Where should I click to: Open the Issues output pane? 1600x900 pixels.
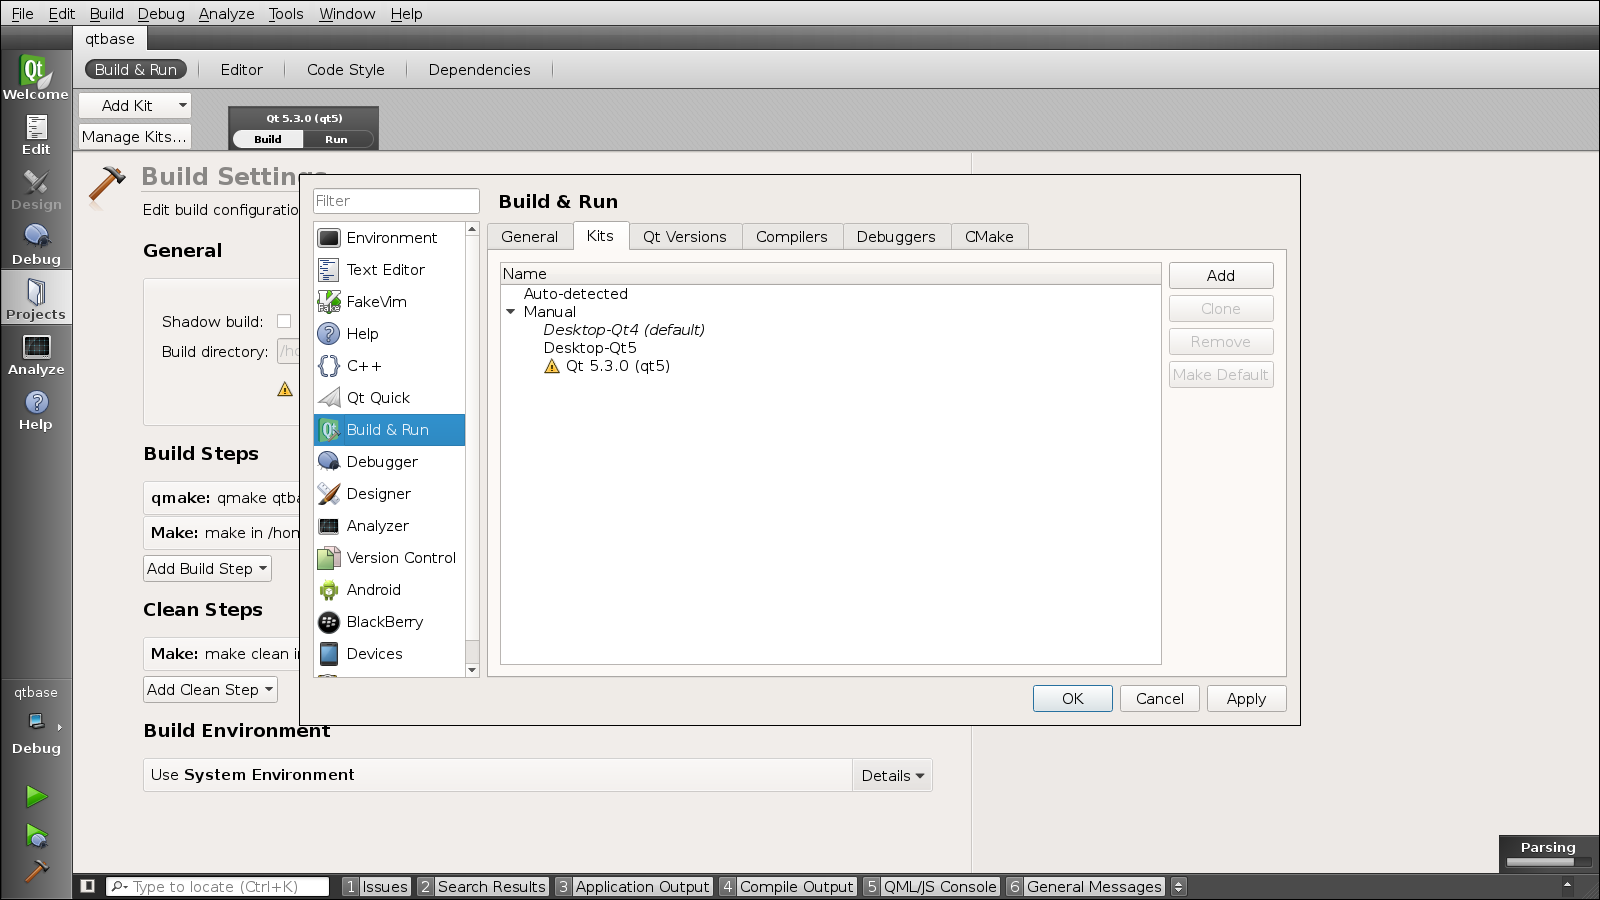(376, 886)
